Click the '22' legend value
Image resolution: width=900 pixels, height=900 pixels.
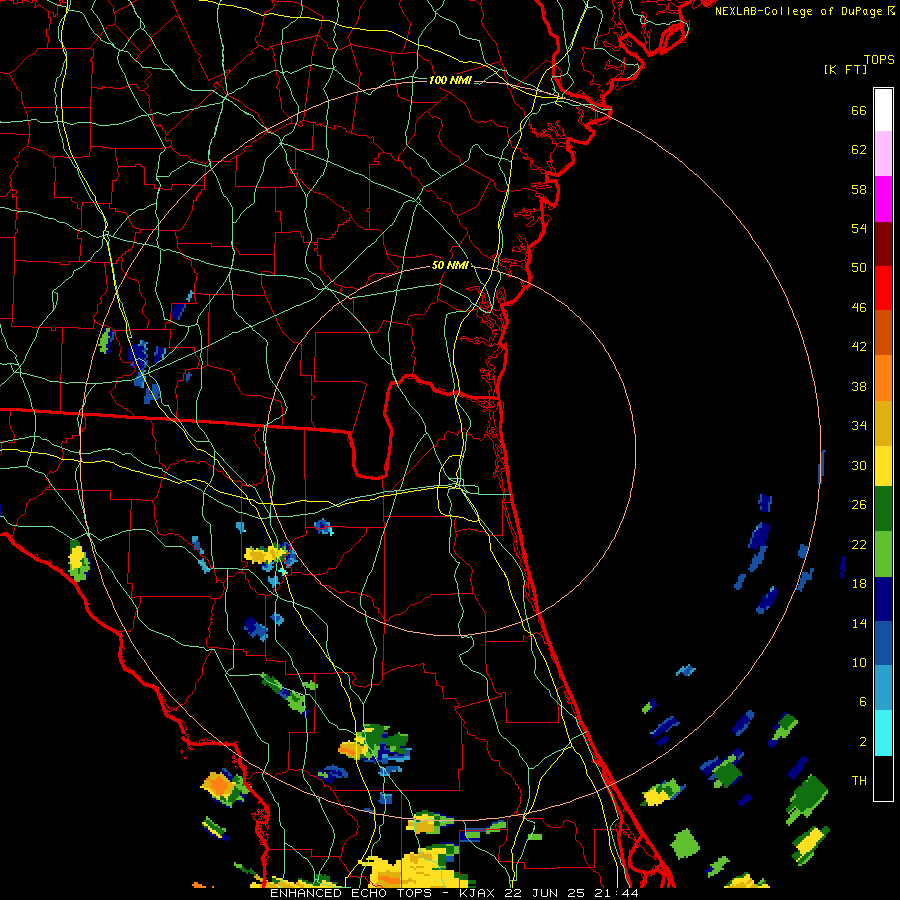coord(859,545)
